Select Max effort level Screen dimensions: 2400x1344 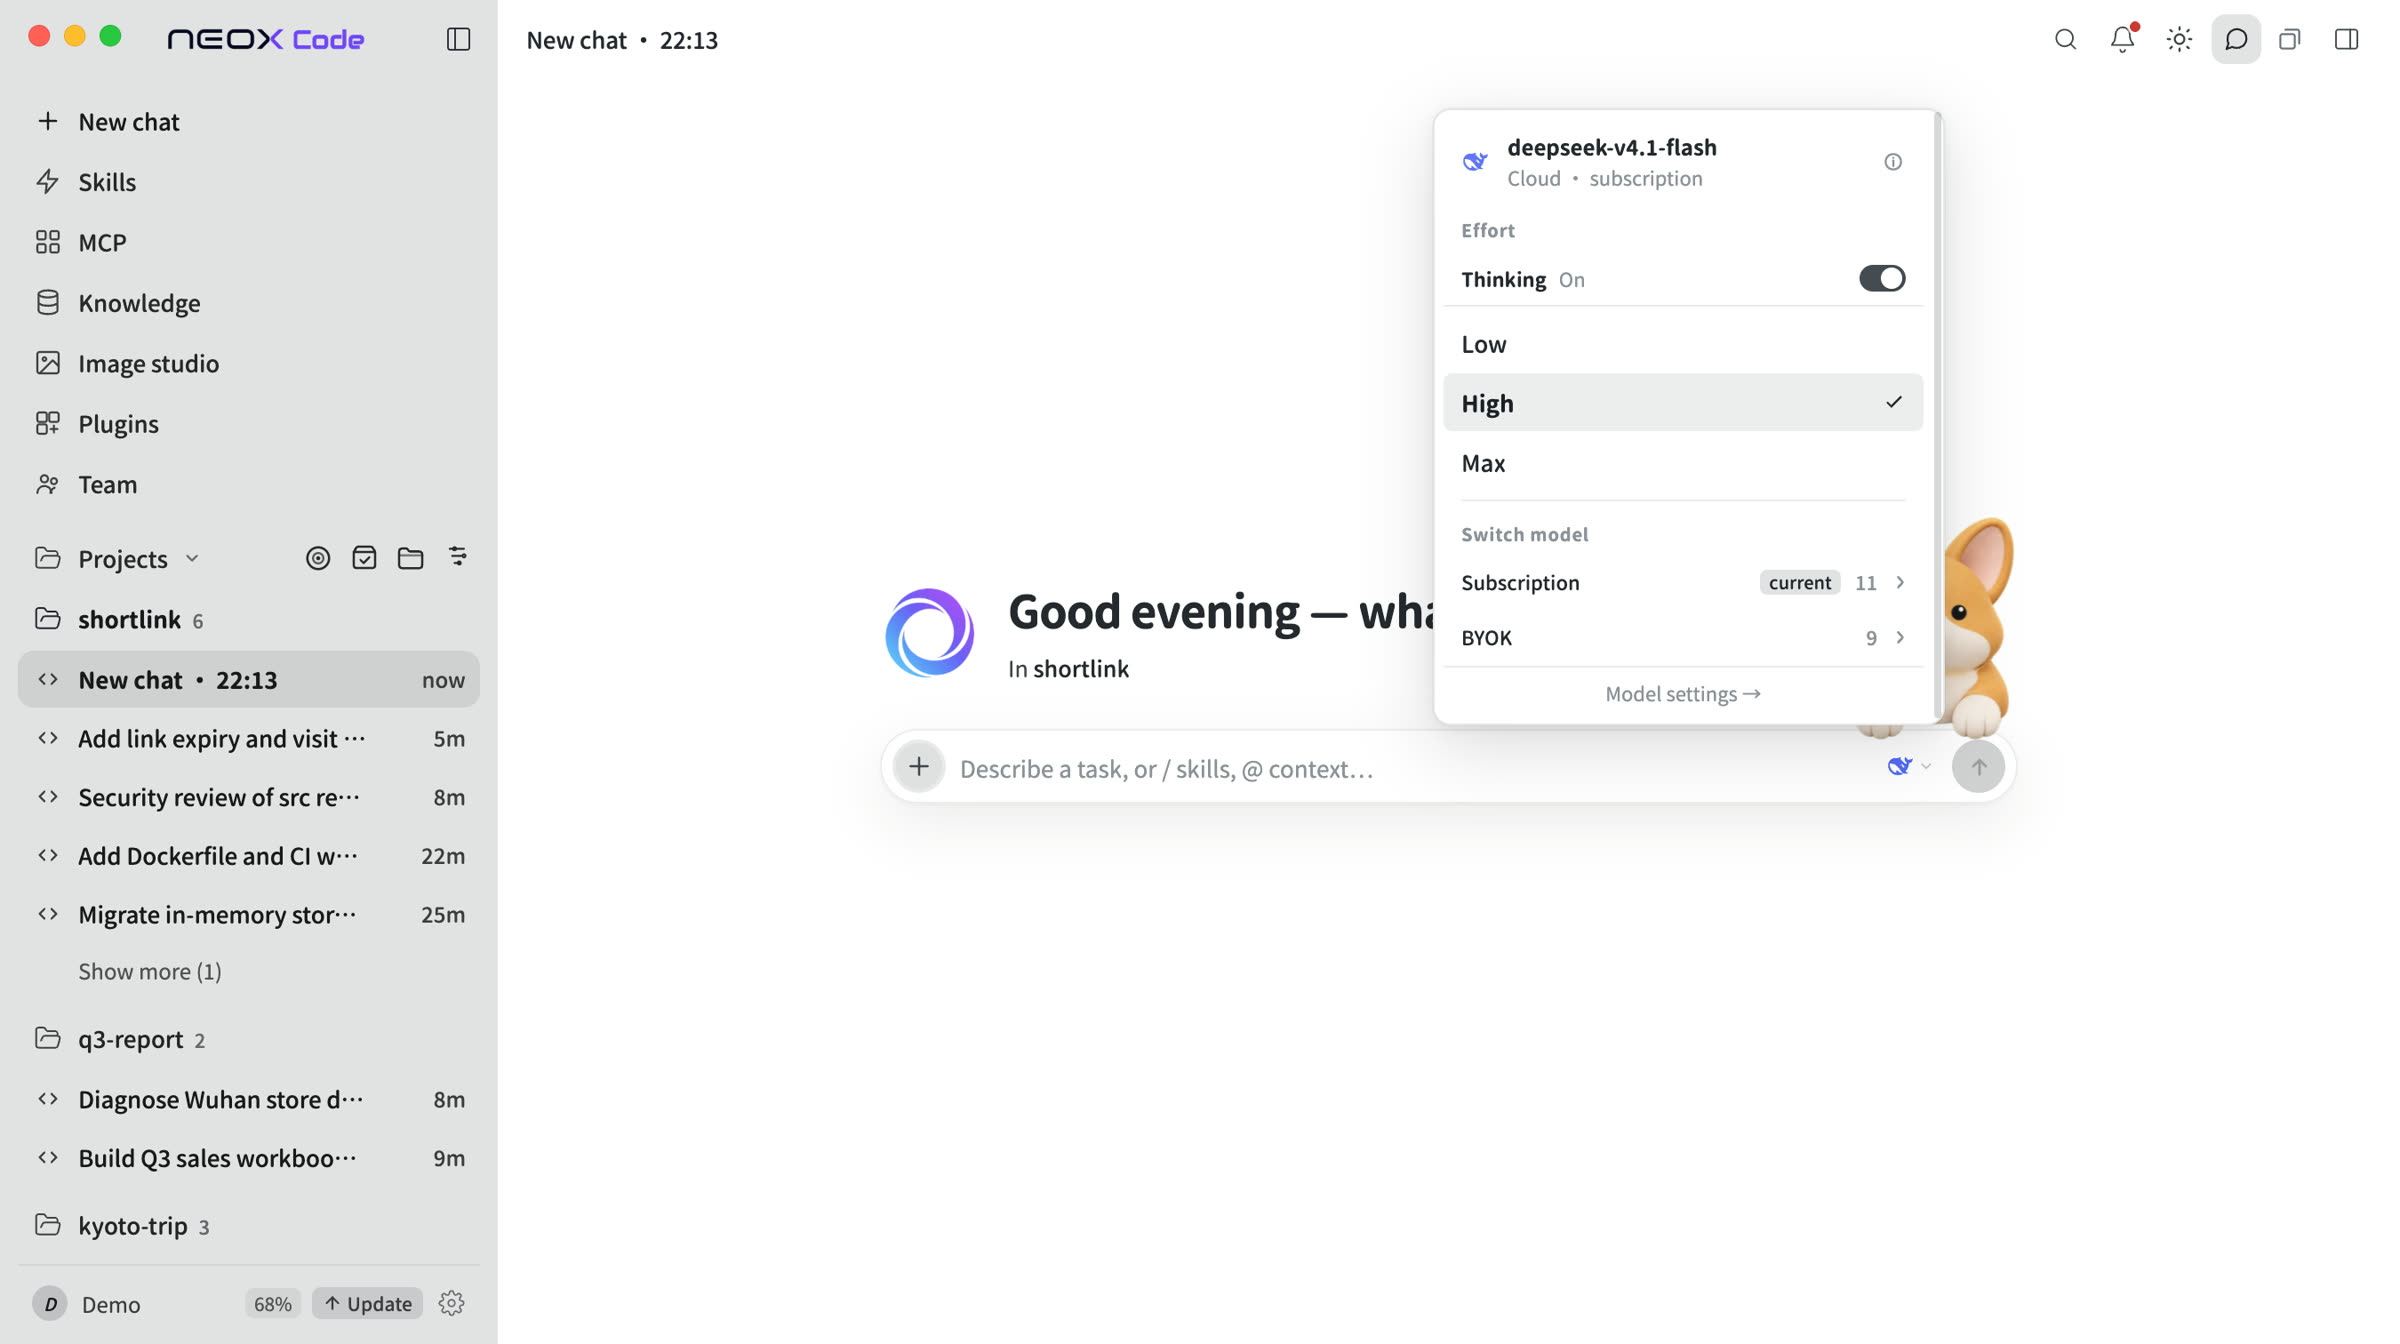click(x=1683, y=463)
